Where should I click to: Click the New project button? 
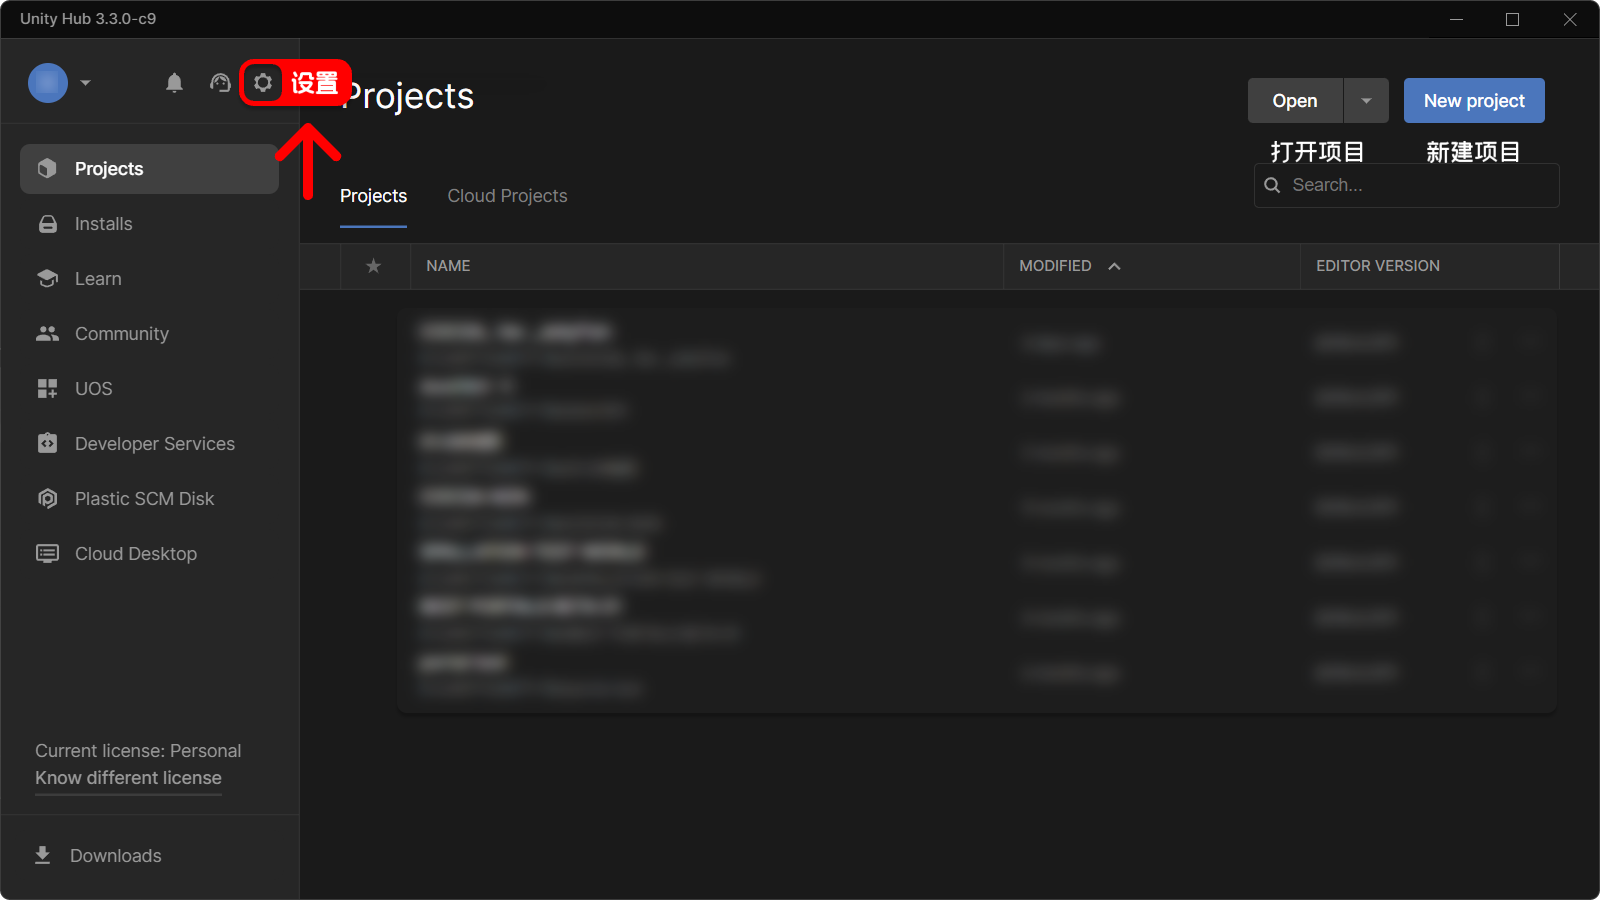(x=1474, y=101)
